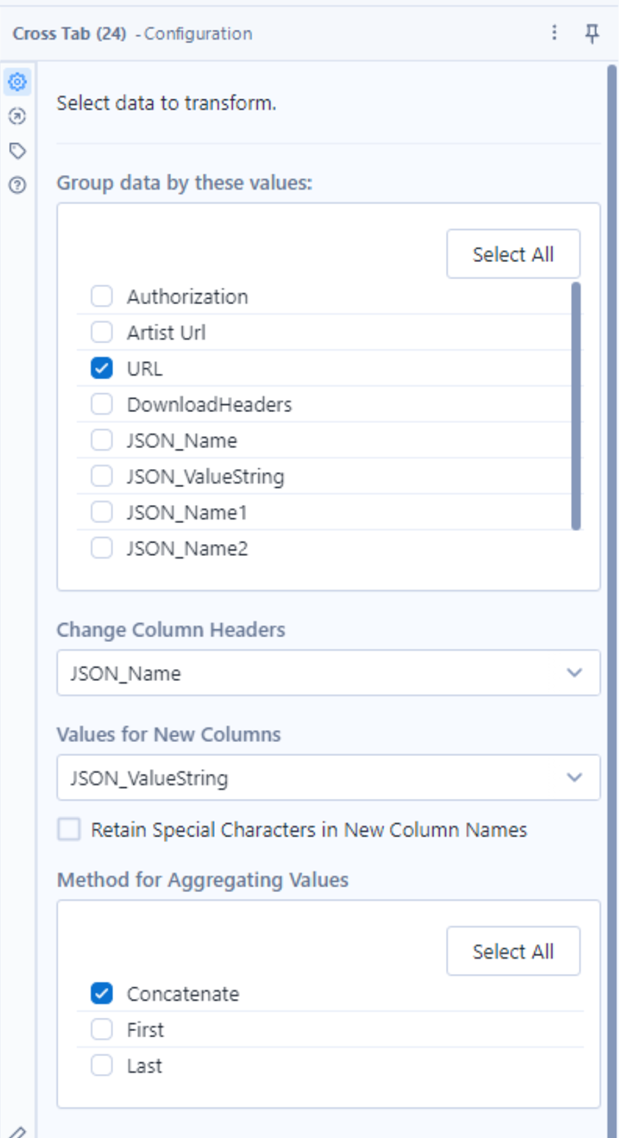Viewport: 619px width, 1138px height.
Task: Check the Authorization checkbox
Action: click(x=102, y=296)
